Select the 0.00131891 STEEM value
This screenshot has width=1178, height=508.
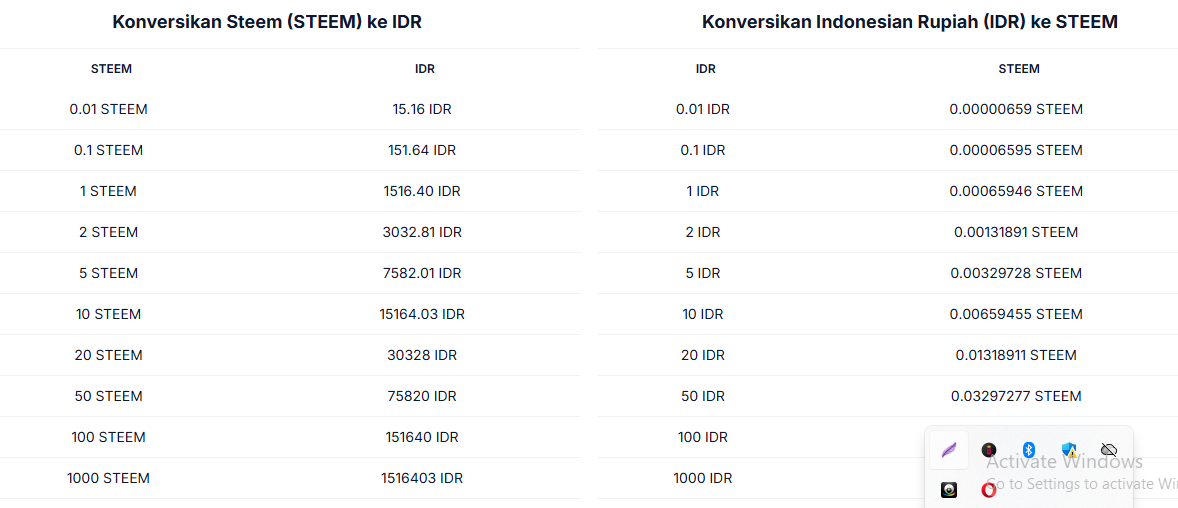[x=1016, y=232]
